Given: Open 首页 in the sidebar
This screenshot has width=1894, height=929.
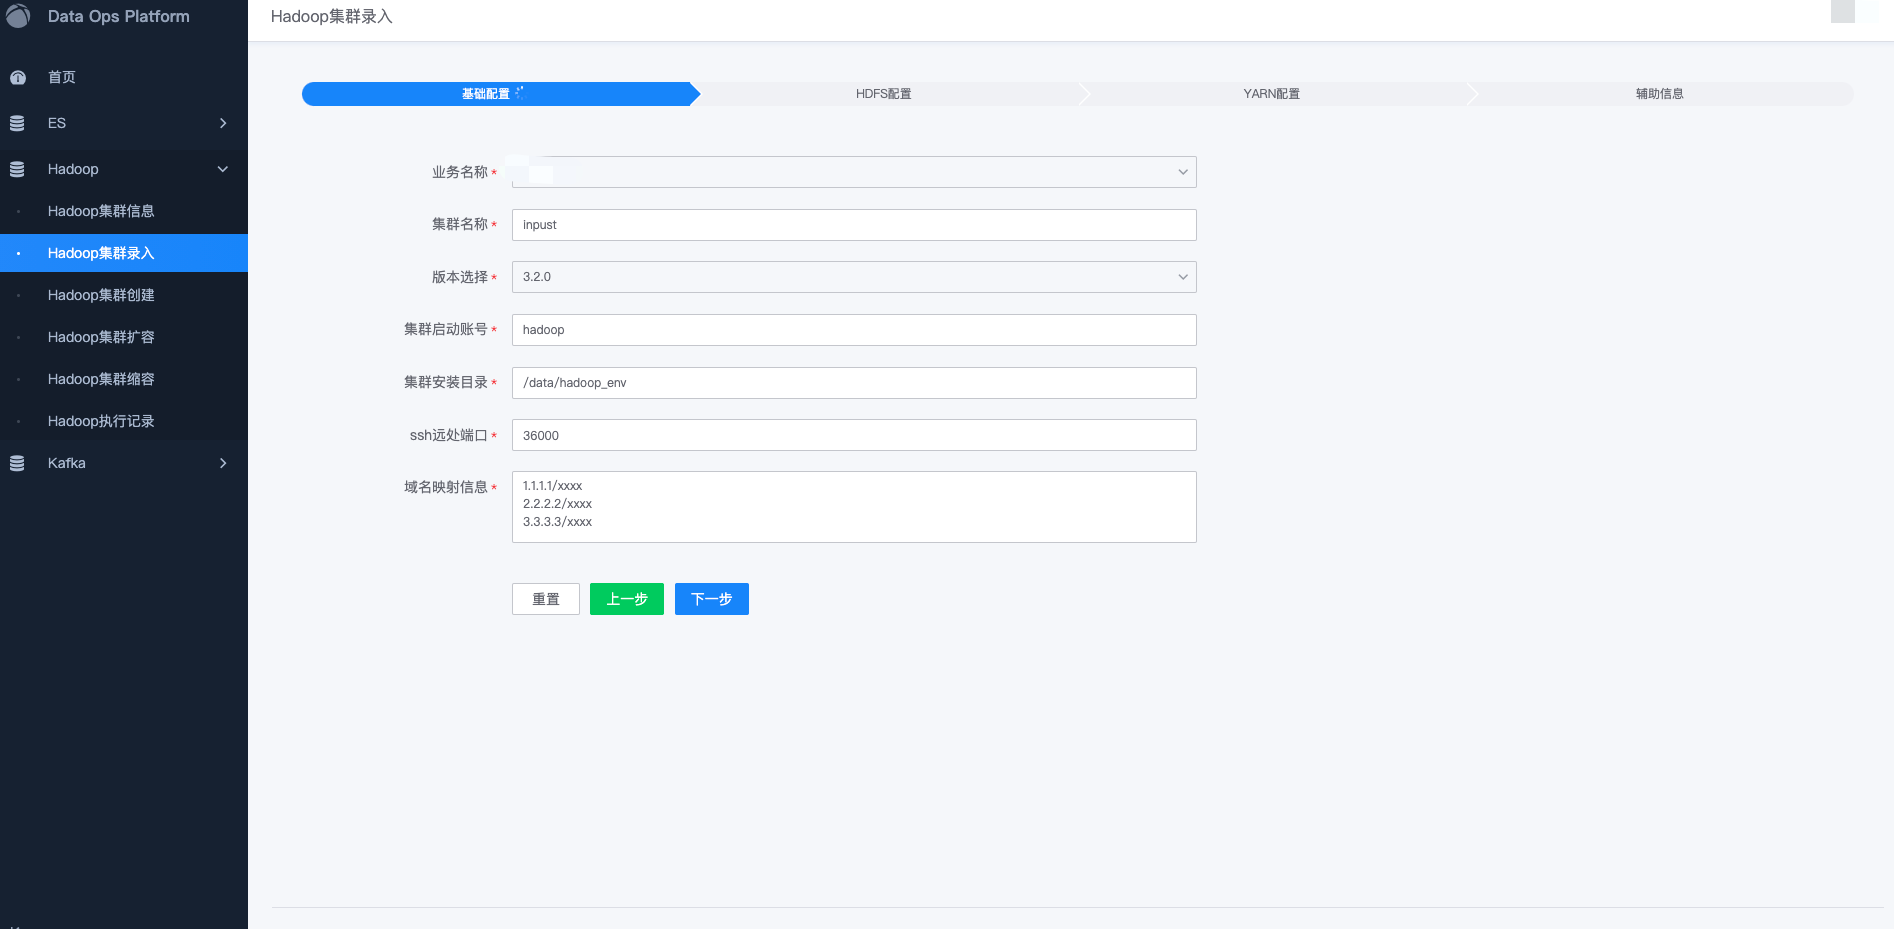Looking at the screenshot, I should click(x=124, y=77).
